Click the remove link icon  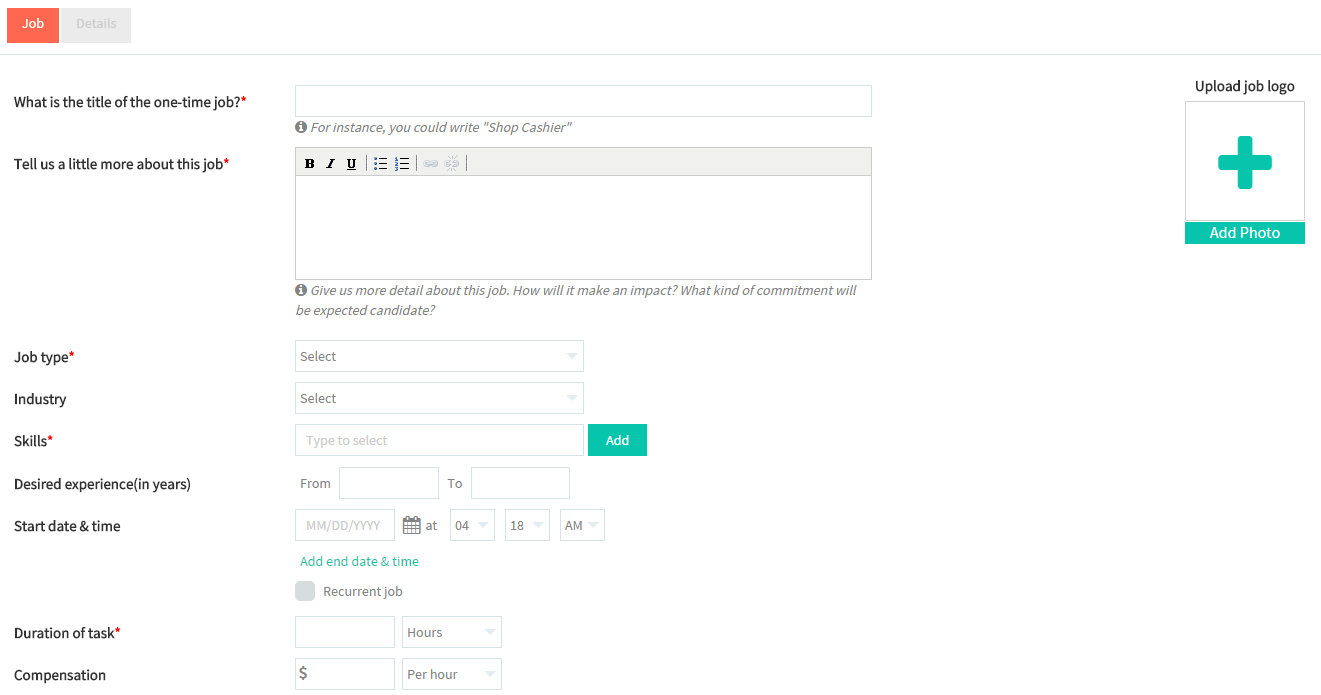pos(452,163)
